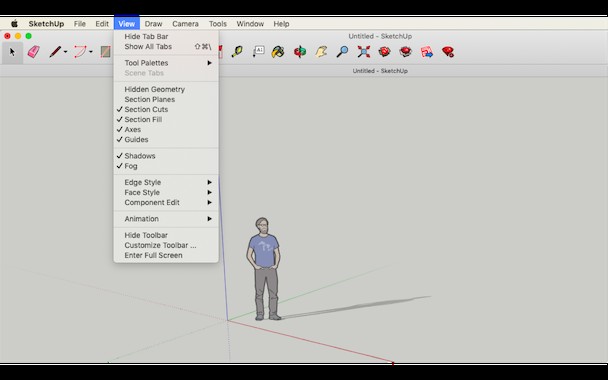608x380 pixels.
Task: Open the Help menu
Action: tap(281, 24)
